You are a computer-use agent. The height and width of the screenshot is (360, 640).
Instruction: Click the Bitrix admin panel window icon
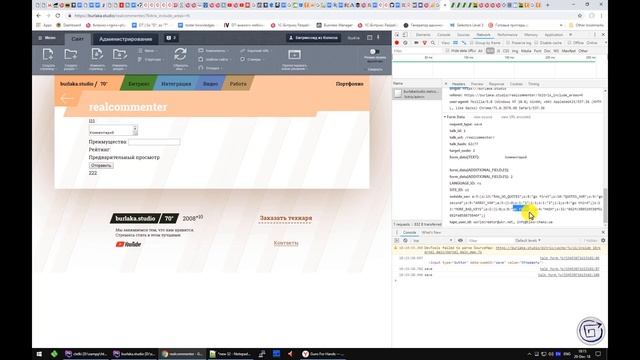(294, 54)
